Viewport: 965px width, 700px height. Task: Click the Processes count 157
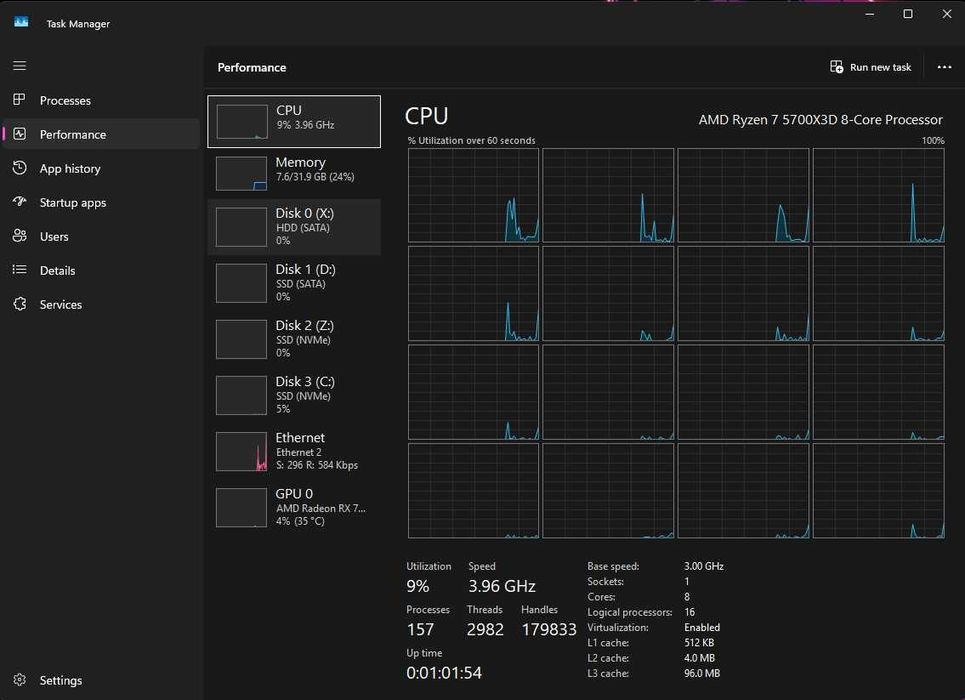(420, 629)
